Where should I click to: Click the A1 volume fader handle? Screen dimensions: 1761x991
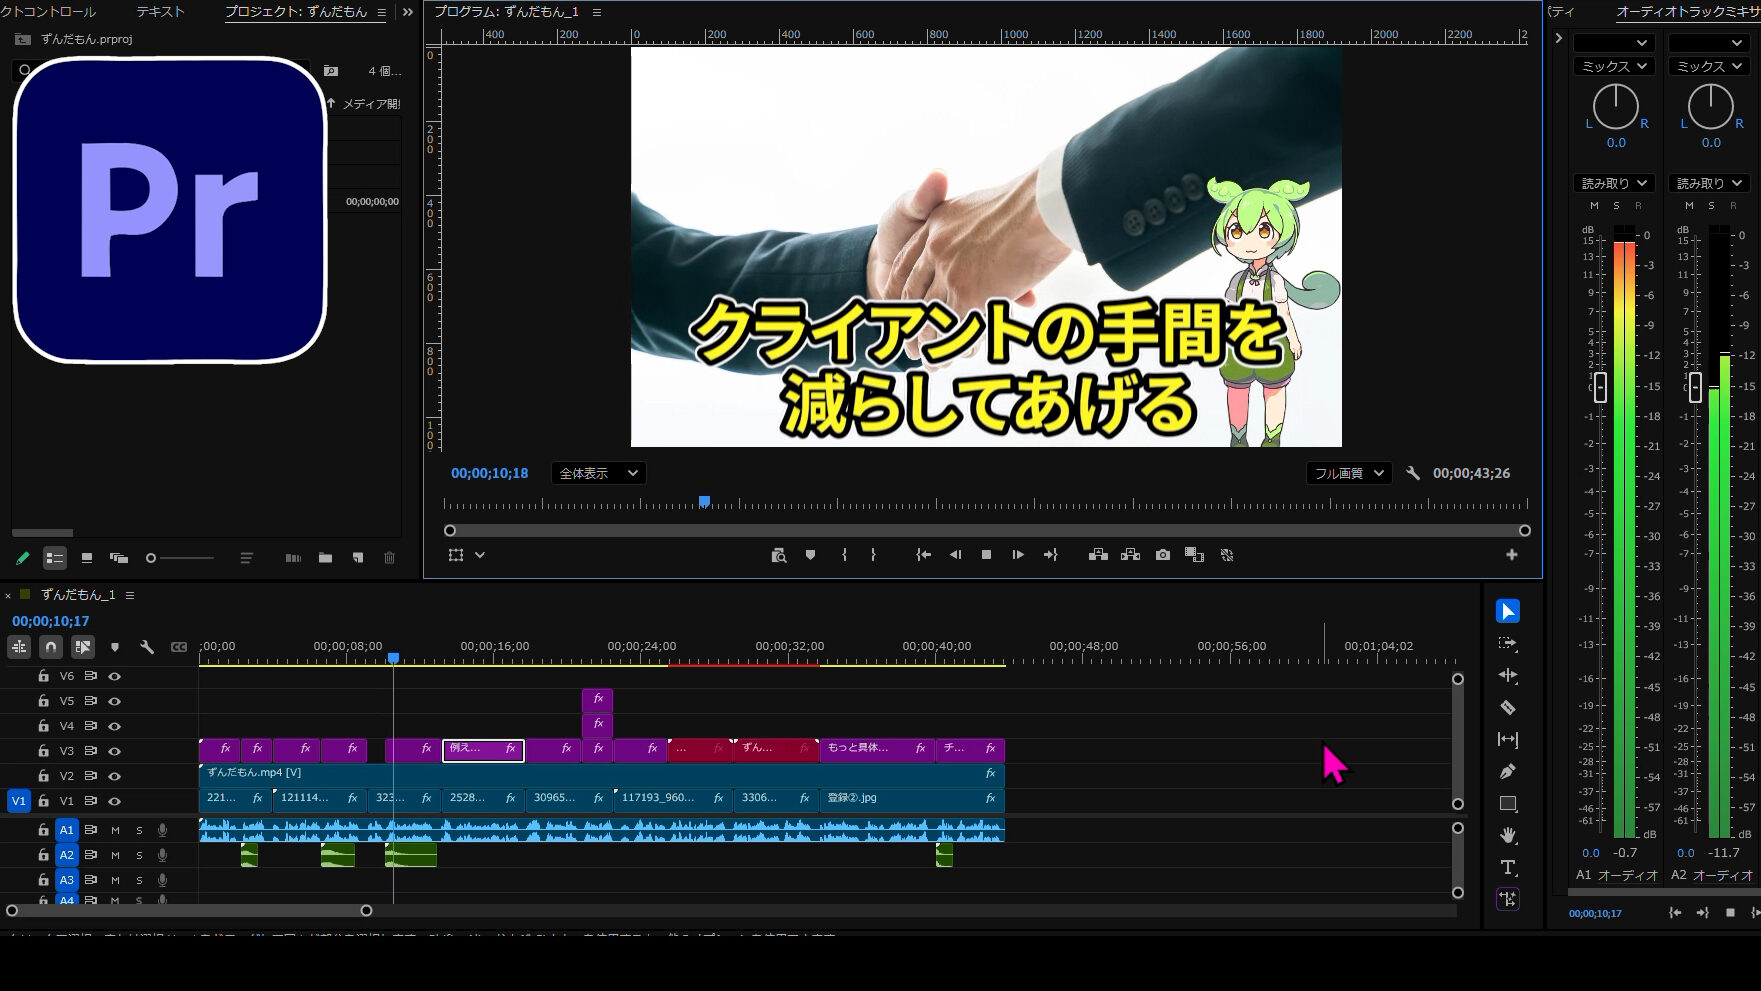click(x=1600, y=387)
